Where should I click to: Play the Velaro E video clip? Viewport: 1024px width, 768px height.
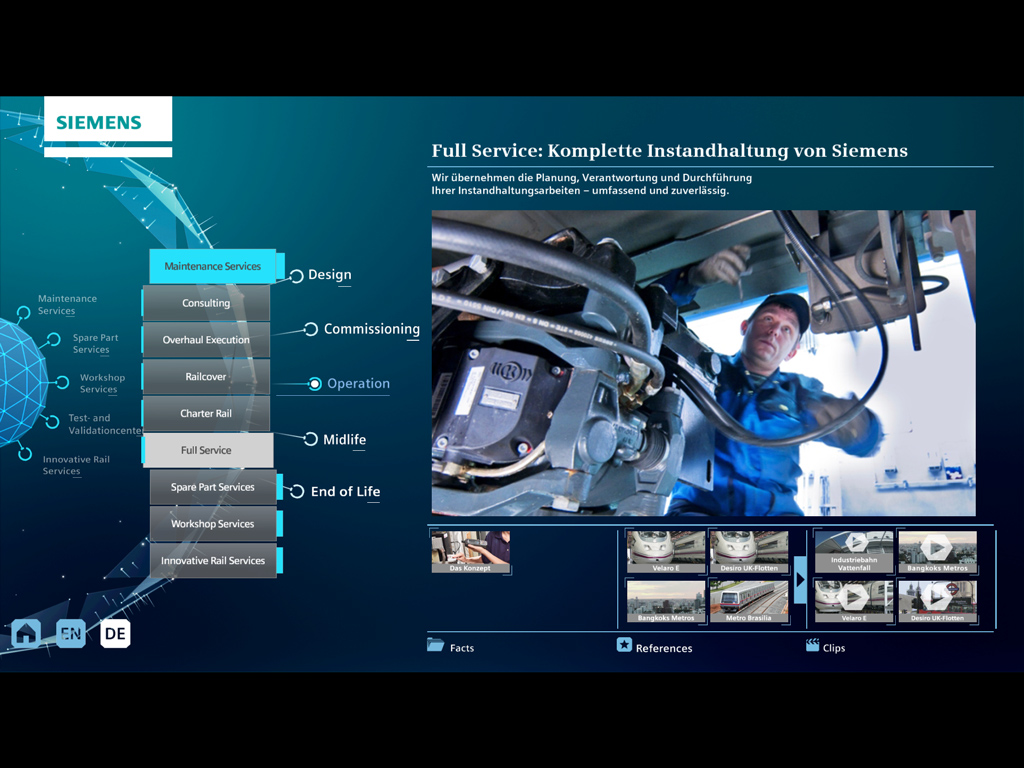[854, 601]
